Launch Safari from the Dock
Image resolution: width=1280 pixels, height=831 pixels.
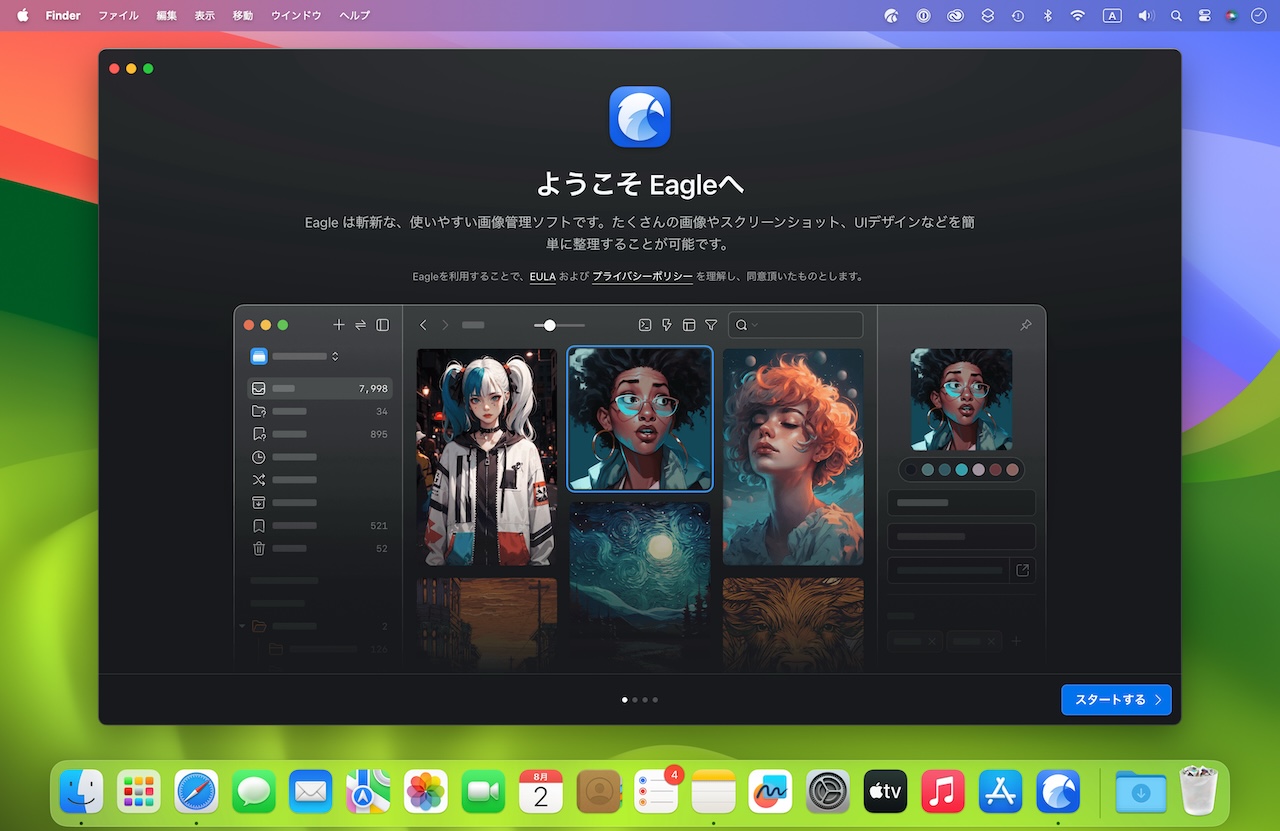click(197, 792)
